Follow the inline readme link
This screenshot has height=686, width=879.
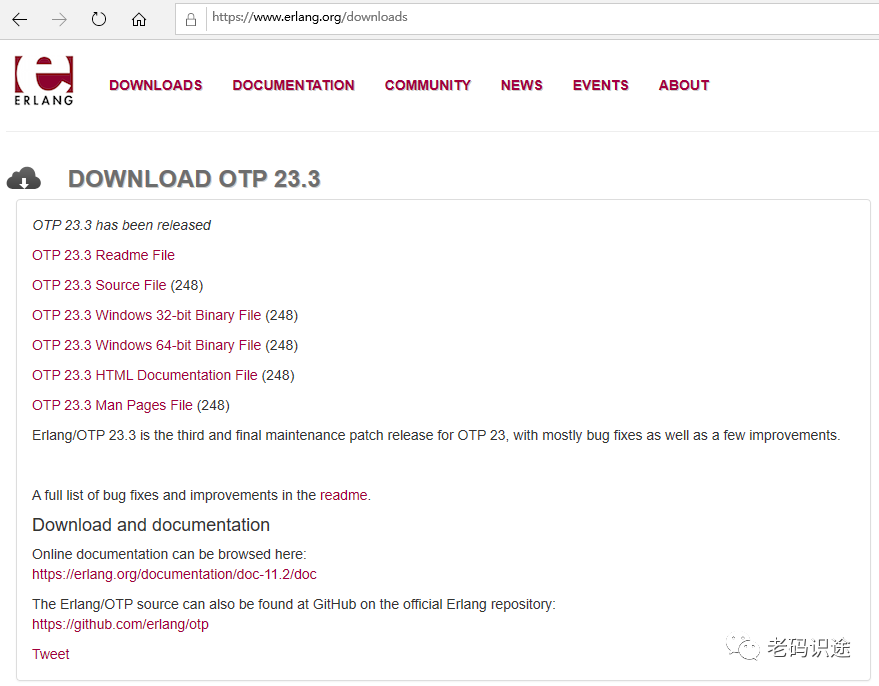click(x=344, y=495)
